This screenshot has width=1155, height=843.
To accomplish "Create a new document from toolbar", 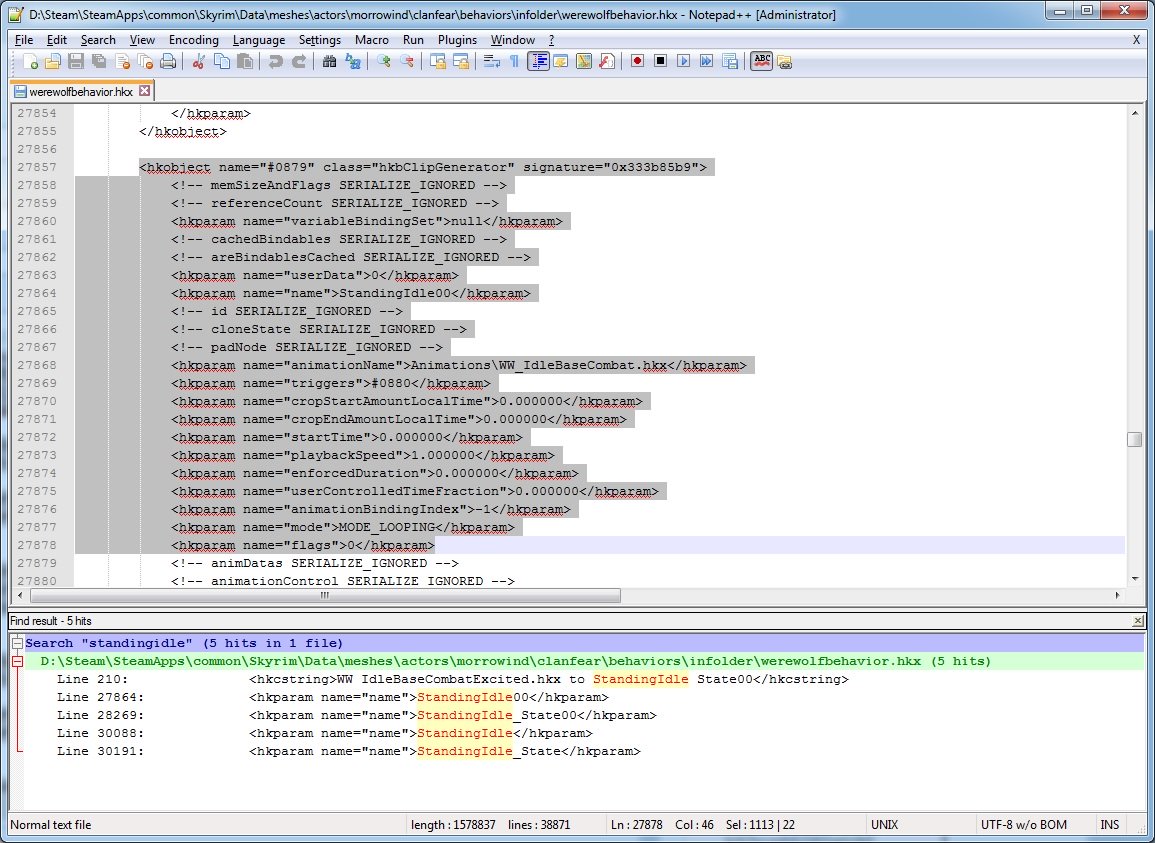I will pos(30,62).
